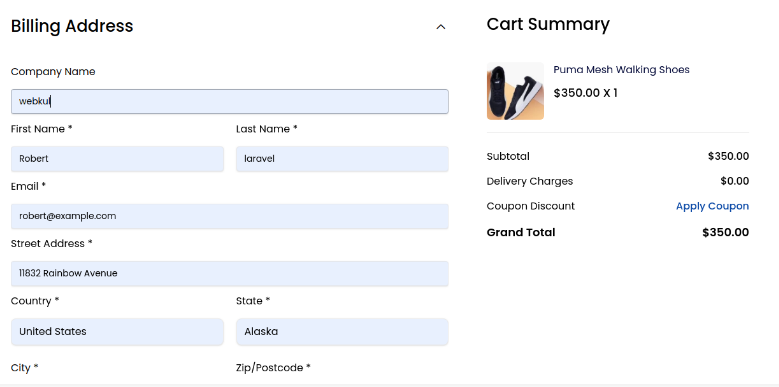Click the Street Address field
This screenshot has height=387, width=779.
[x=230, y=274]
